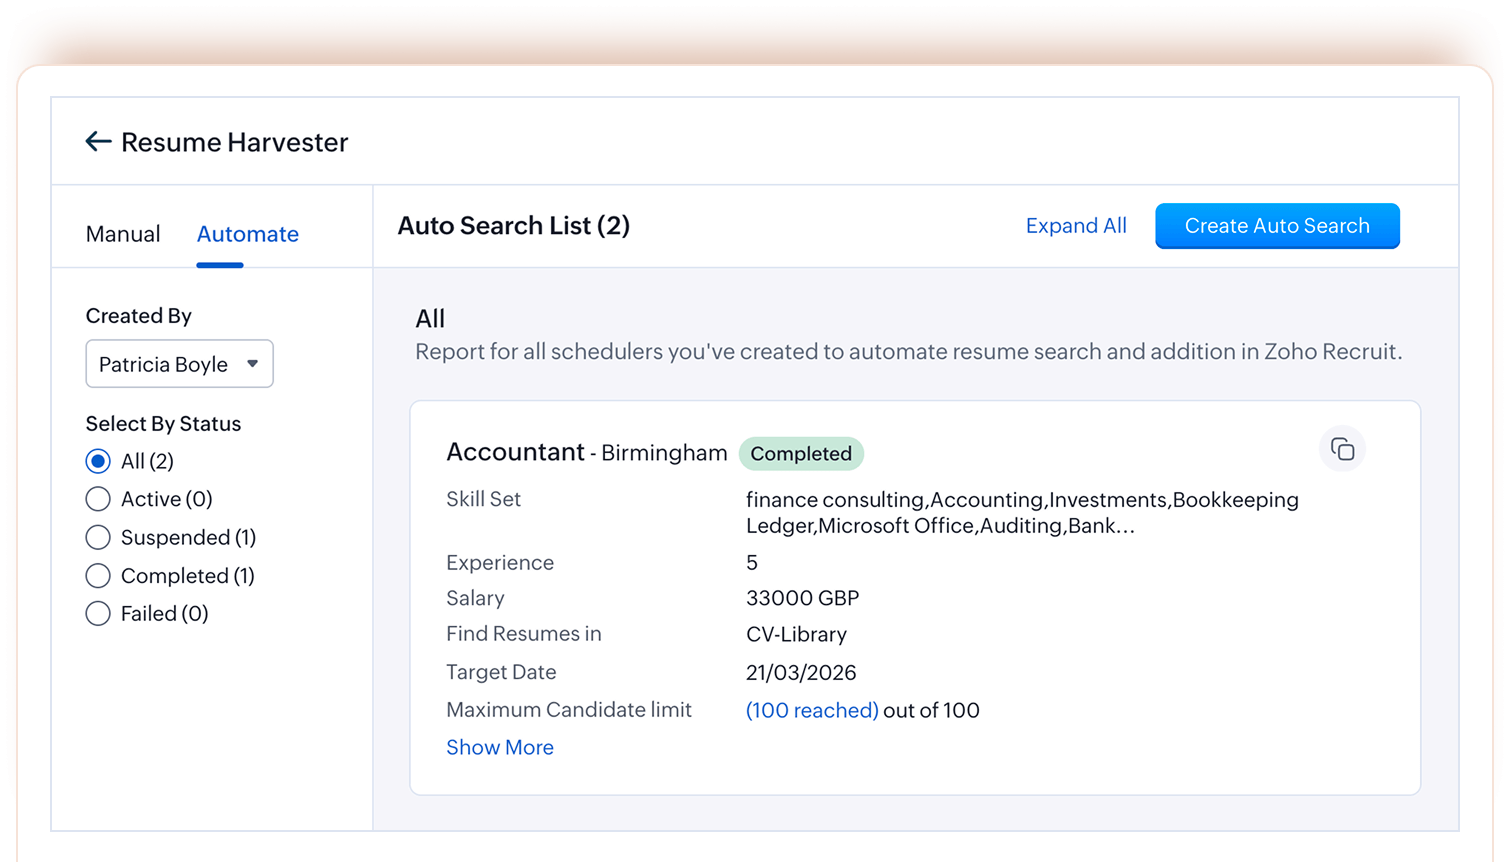Choose the Suspended (1) status option
Image resolution: width=1510 pixels, height=862 pixels.
[98, 537]
